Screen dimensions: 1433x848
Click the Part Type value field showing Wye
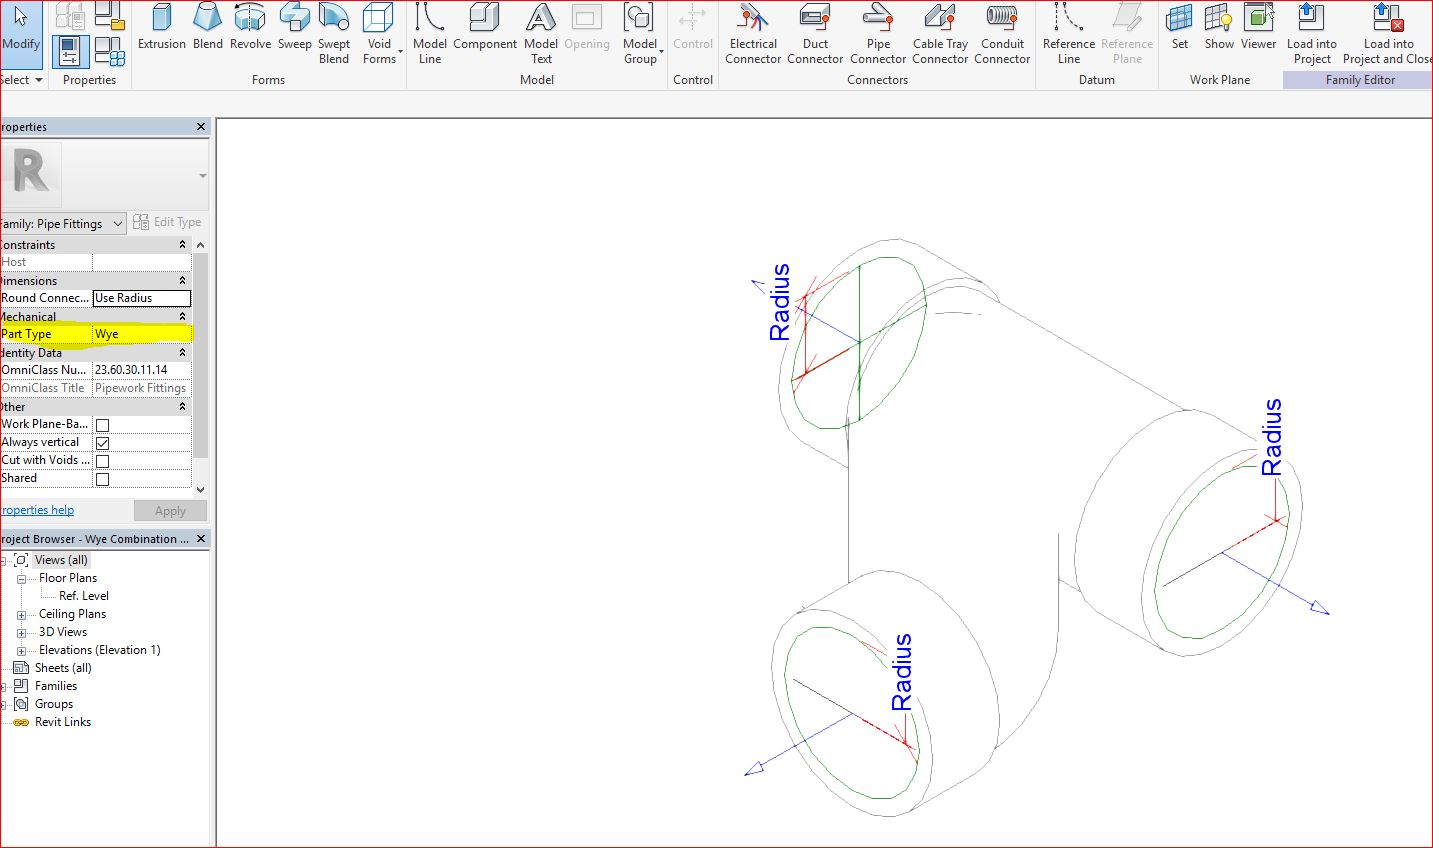141,333
